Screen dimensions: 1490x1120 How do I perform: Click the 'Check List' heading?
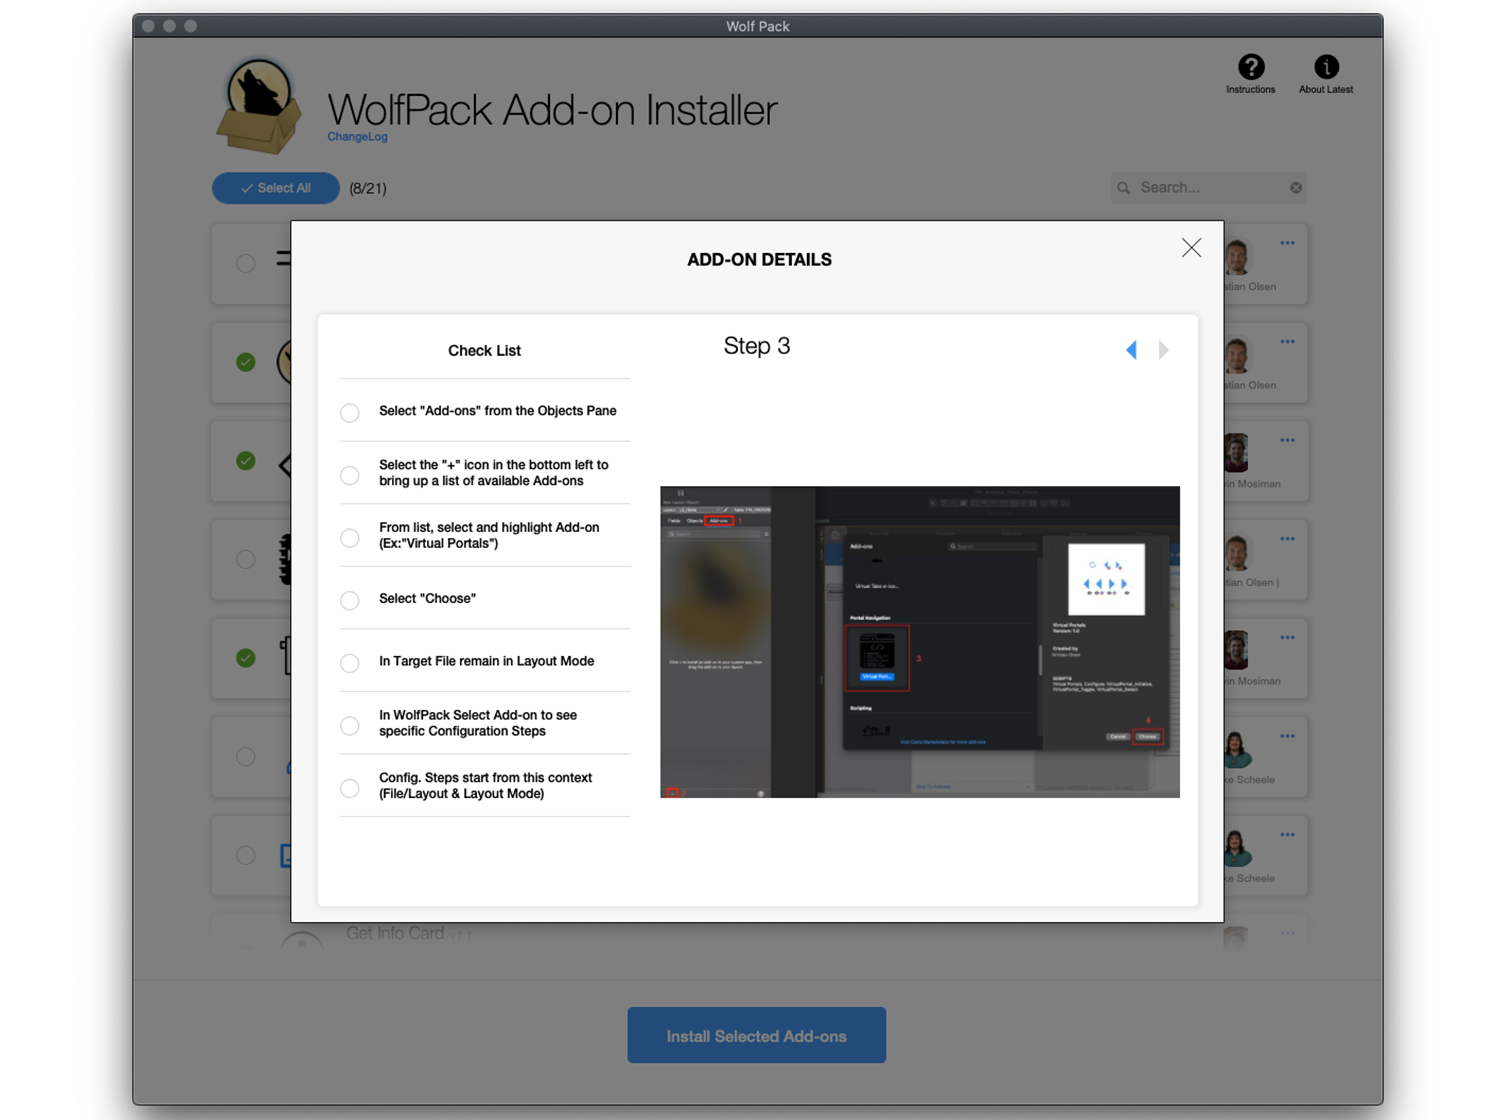pos(484,351)
